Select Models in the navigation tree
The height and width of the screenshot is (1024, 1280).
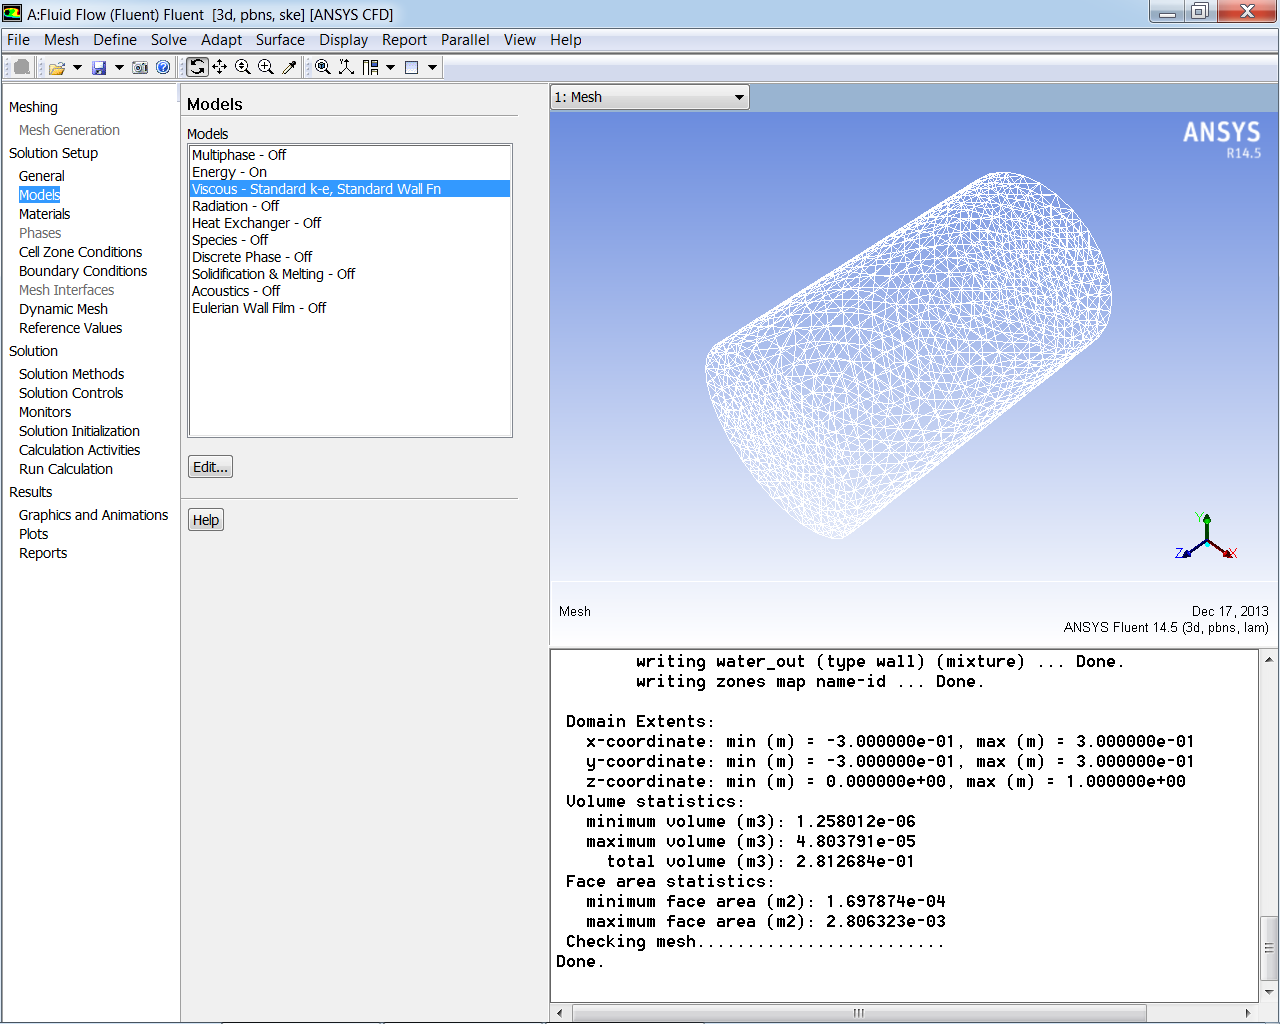coord(39,195)
